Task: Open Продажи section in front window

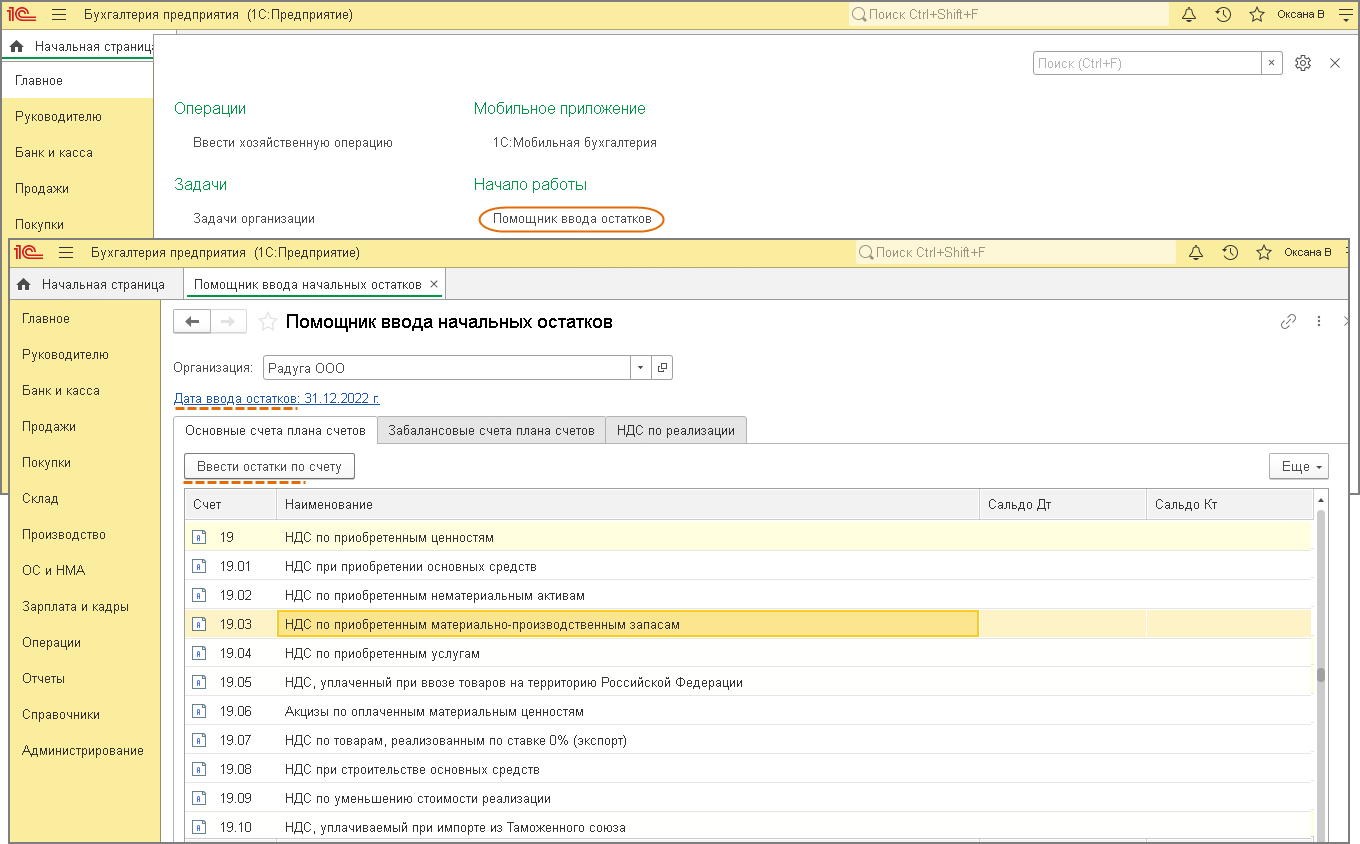Action: tap(49, 426)
